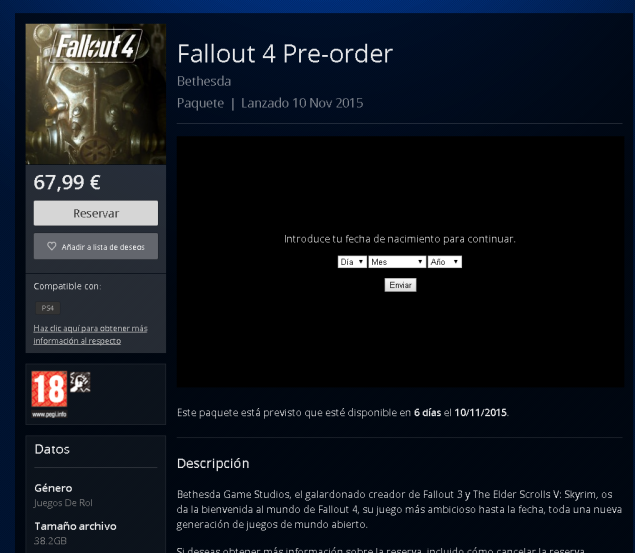Click the Reservar pre-order button
The height and width of the screenshot is (553, 635).
pos(96,213)
